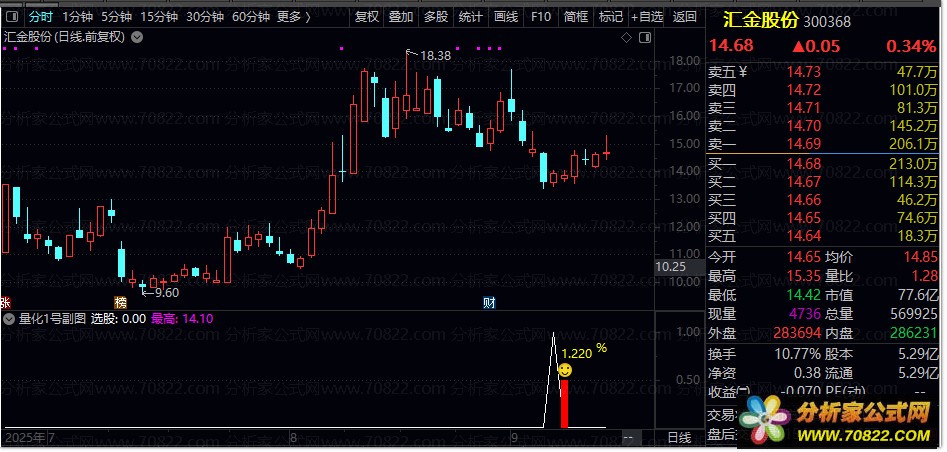Click 买四 price 14.65

point(804,218)
